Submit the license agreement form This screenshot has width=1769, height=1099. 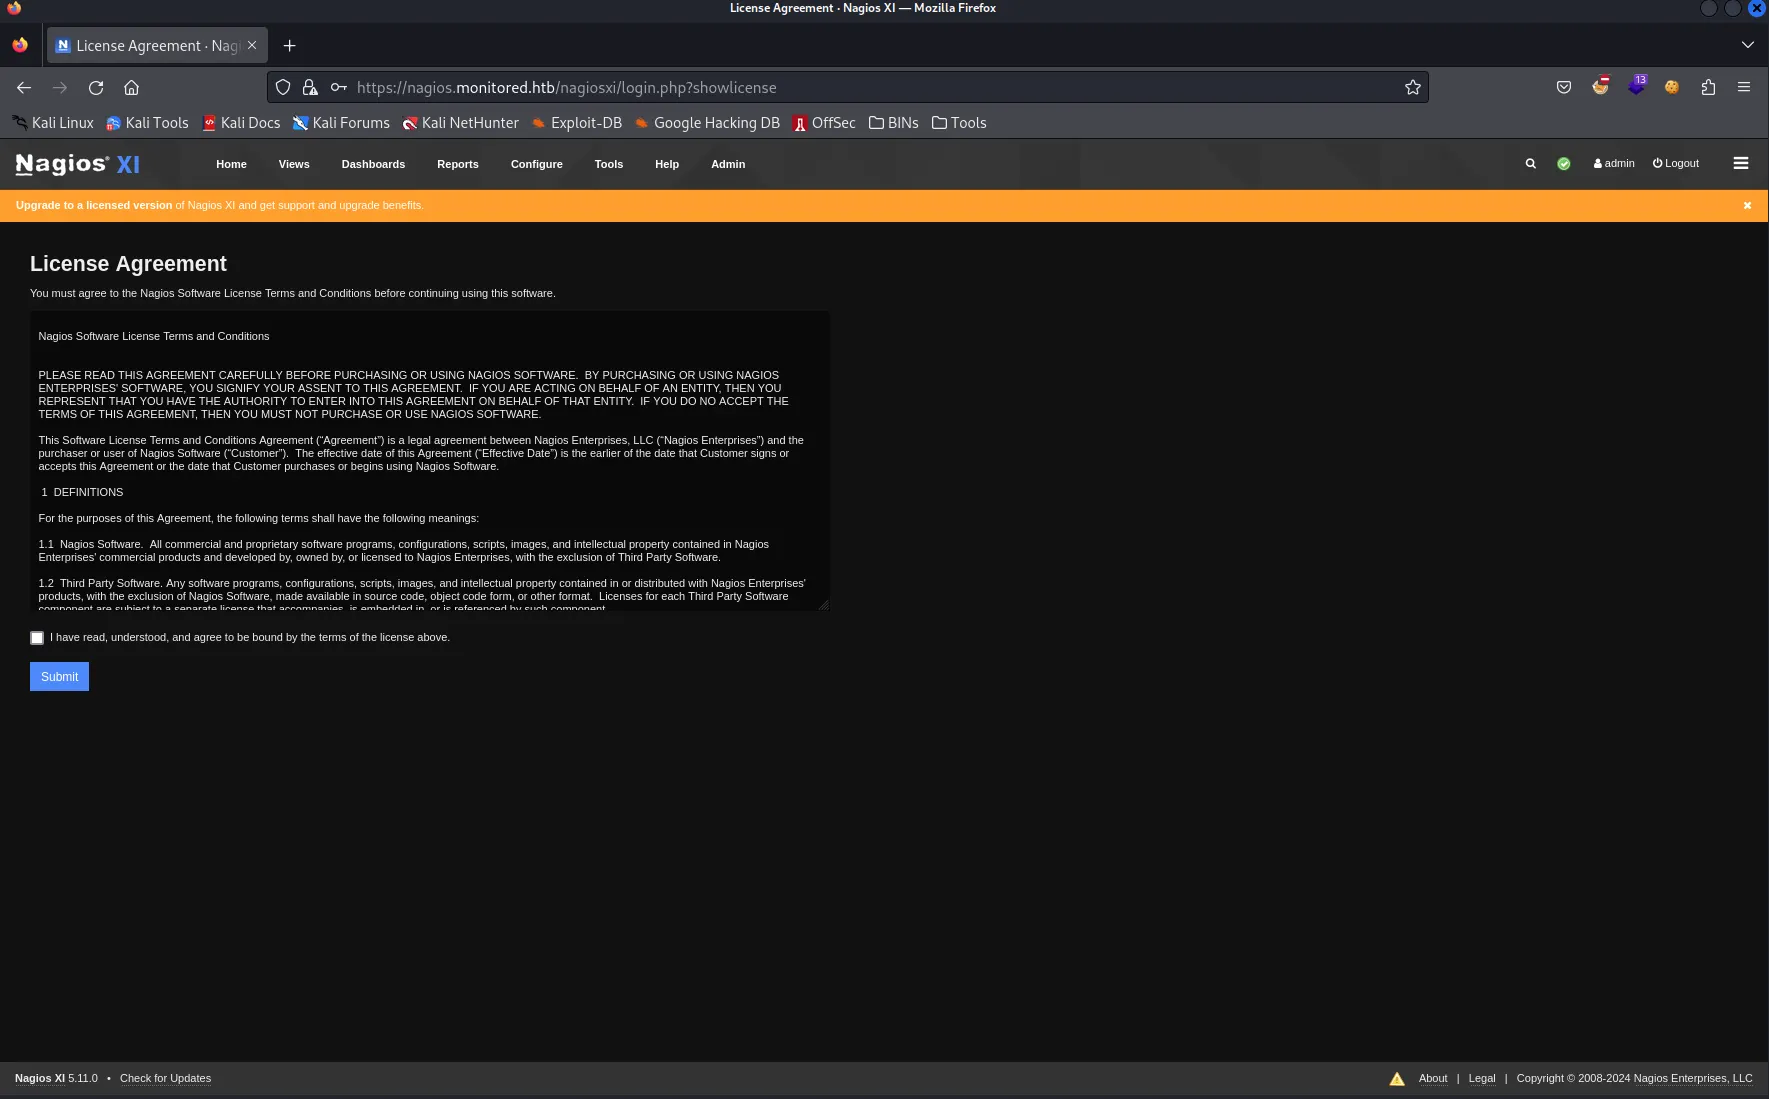pos(59,677)
